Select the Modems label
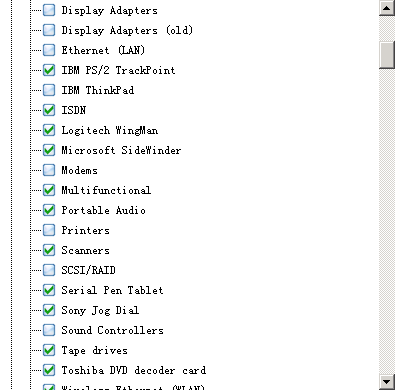 79,170
